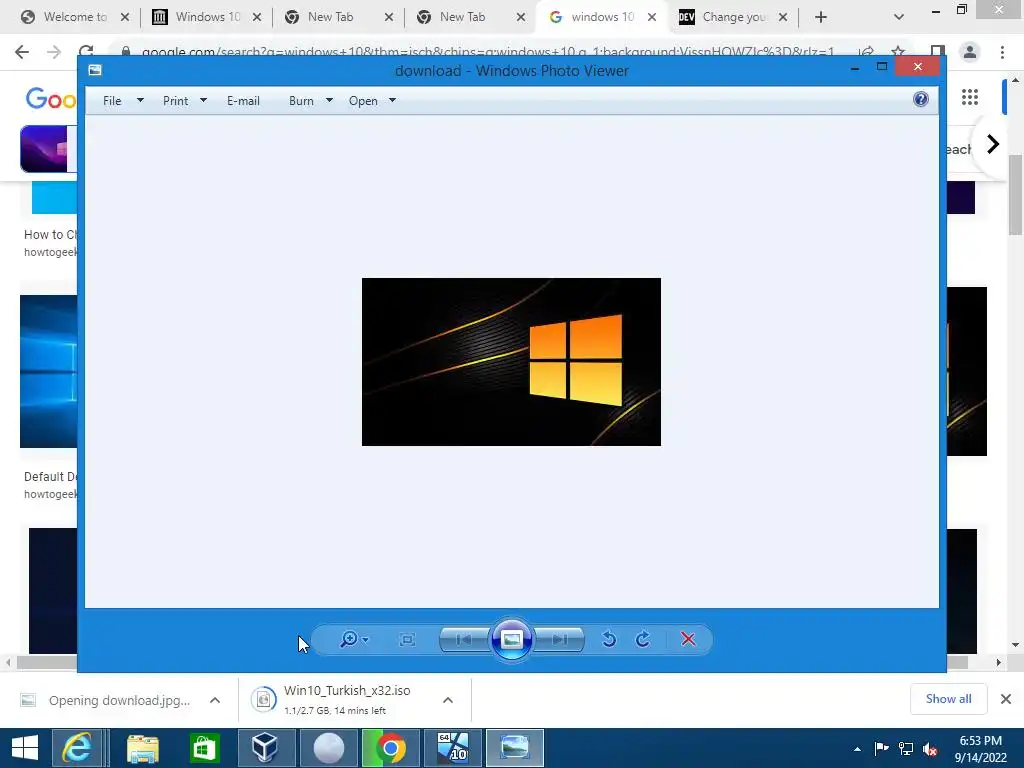Screen dimensions: 1024x768
Task: Go forward in Chrome
Action: pyautogui.click(x=54, y=52)
